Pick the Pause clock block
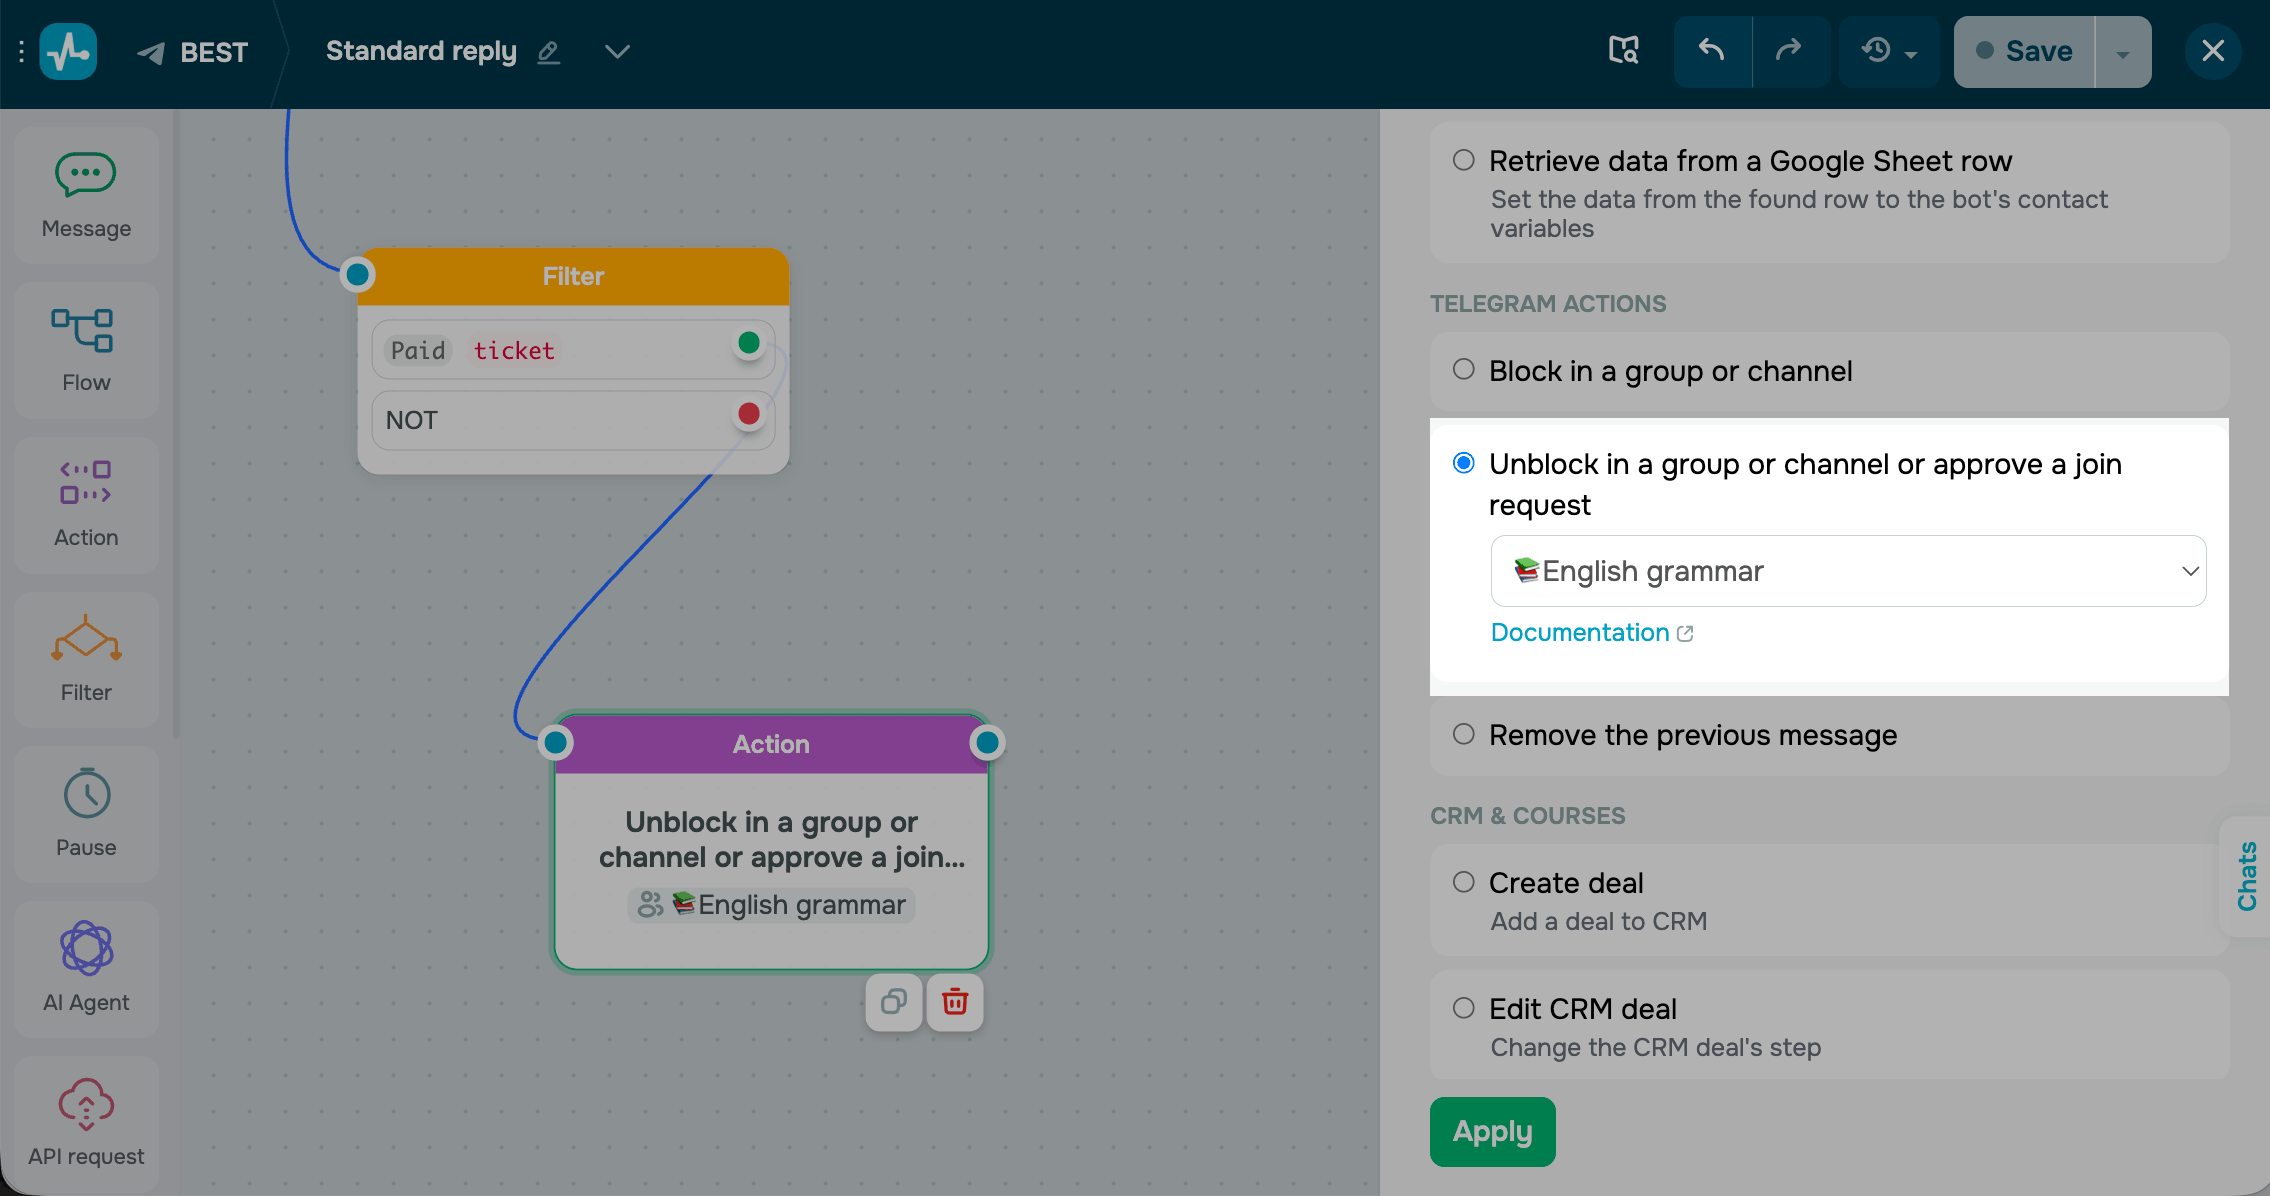Screen dimensions: 2270x1196 (86, 814)
